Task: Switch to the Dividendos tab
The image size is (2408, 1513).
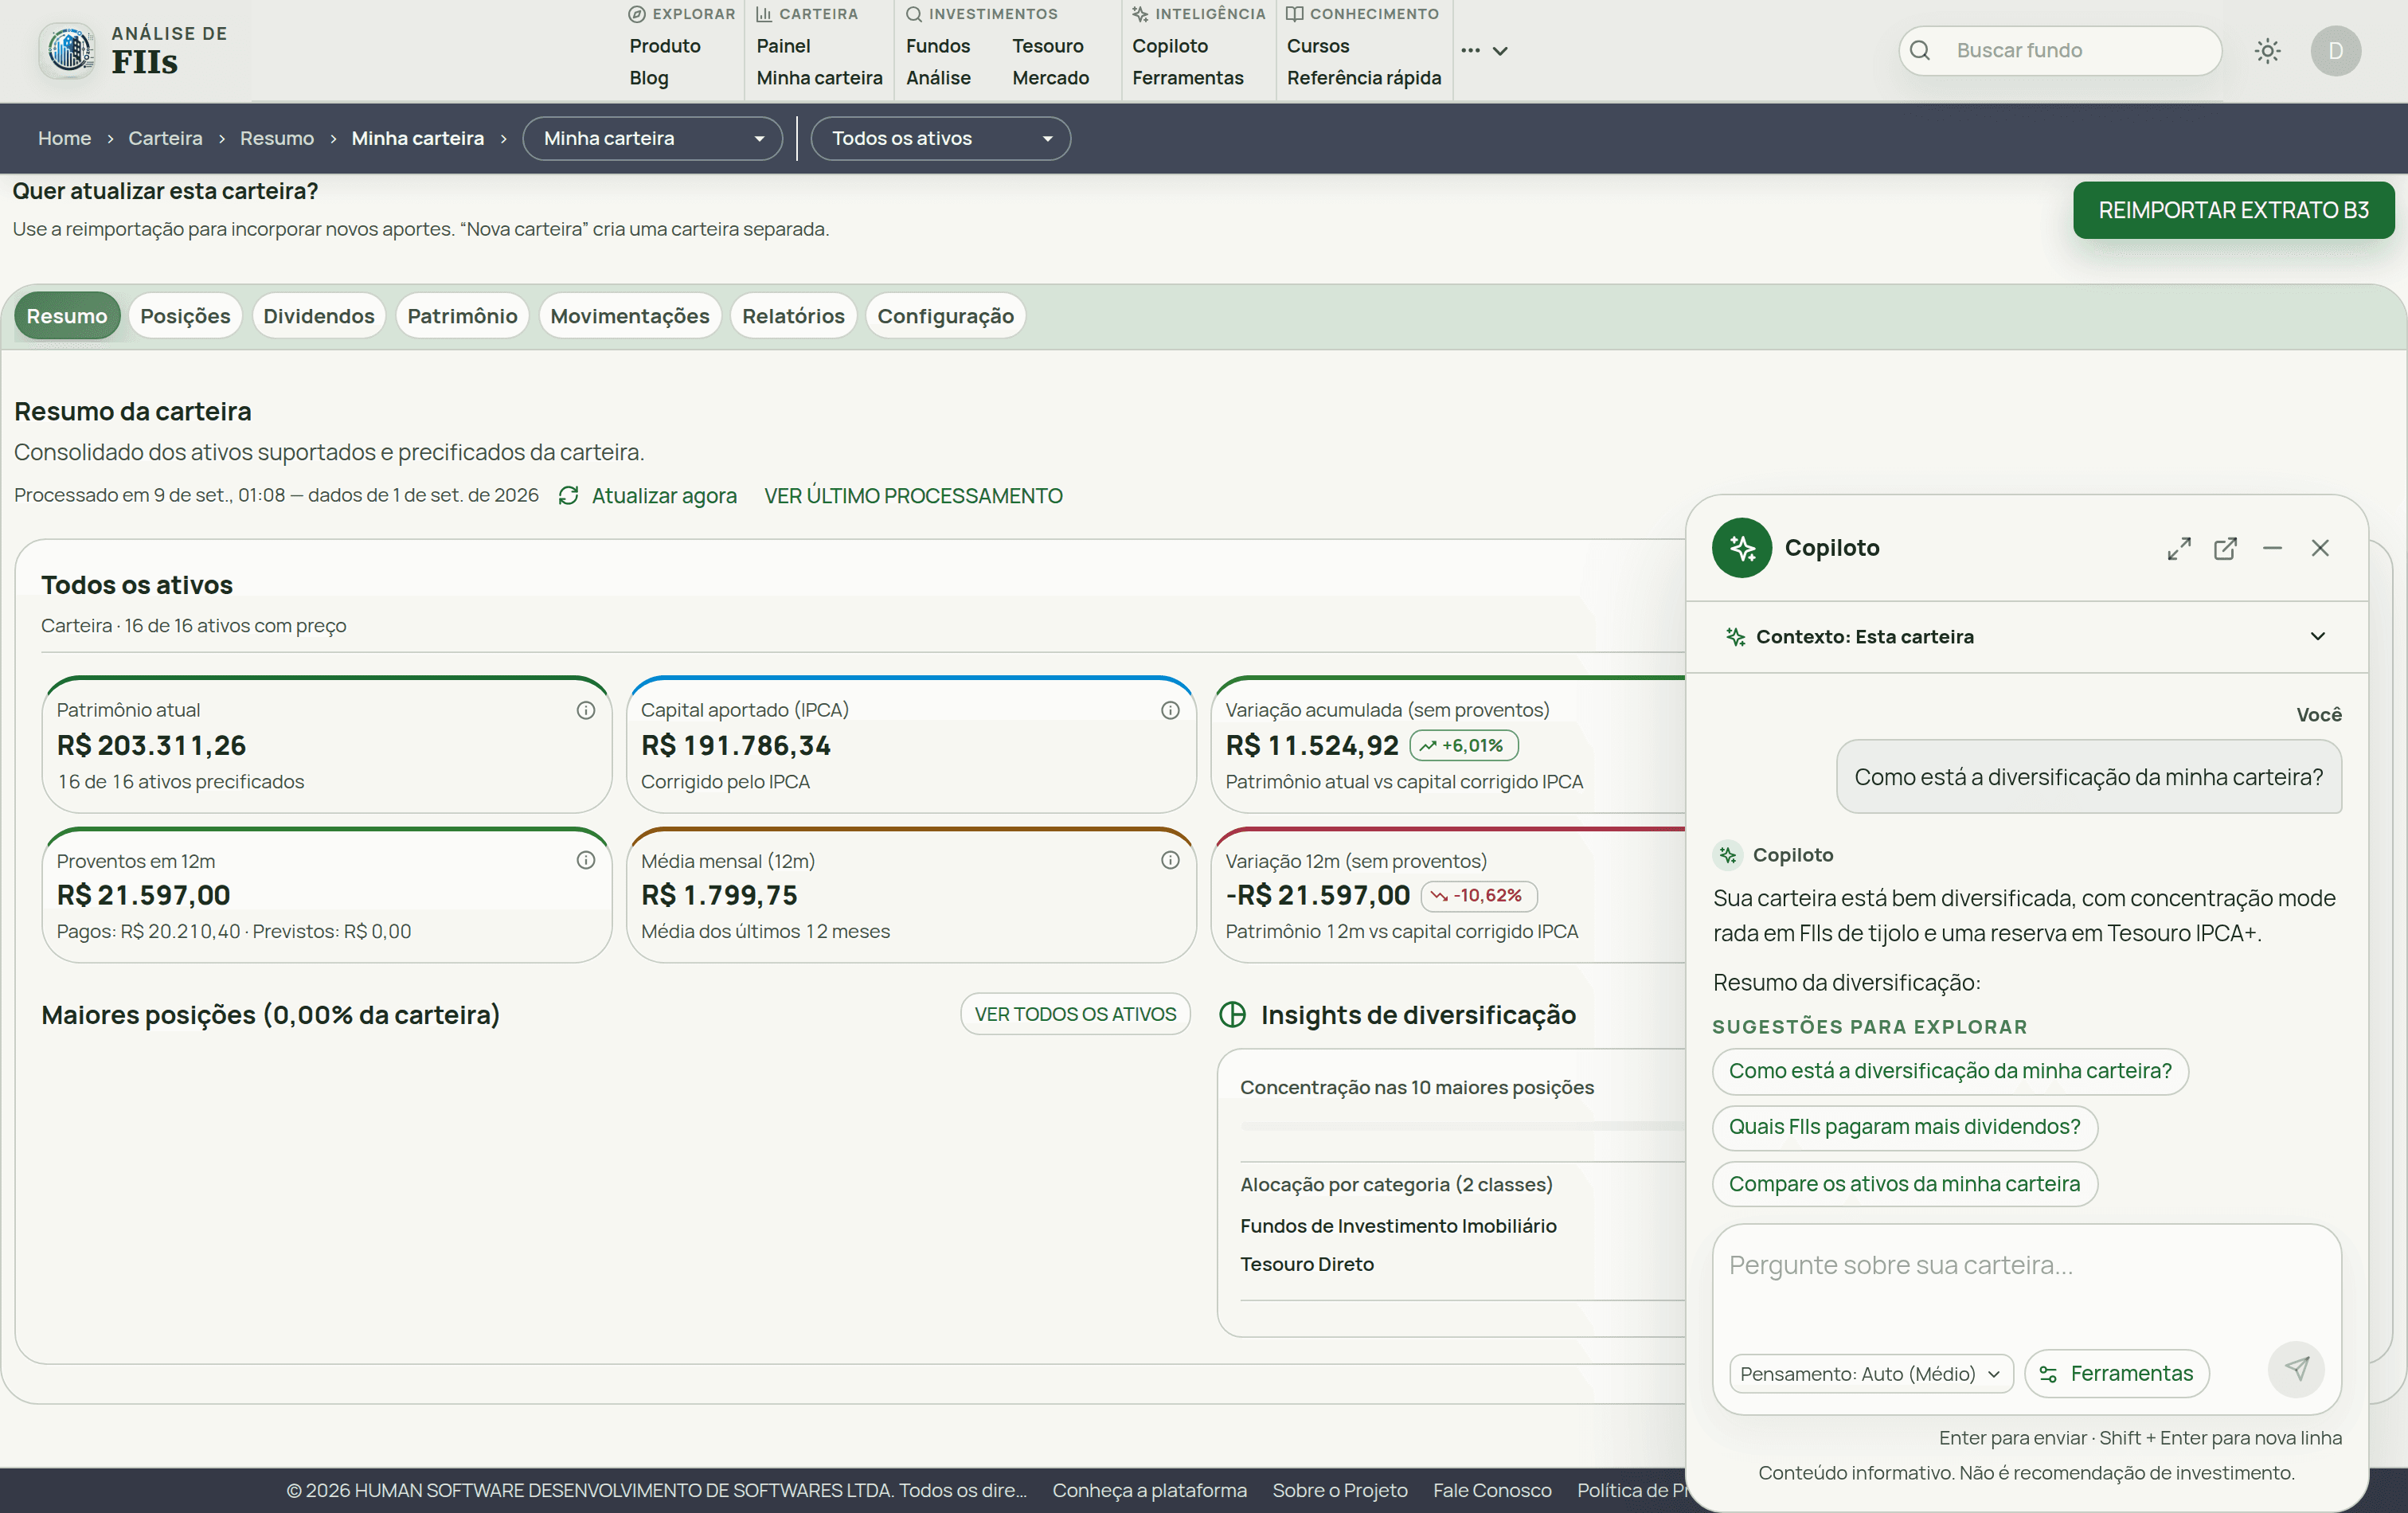Action: 318,316
